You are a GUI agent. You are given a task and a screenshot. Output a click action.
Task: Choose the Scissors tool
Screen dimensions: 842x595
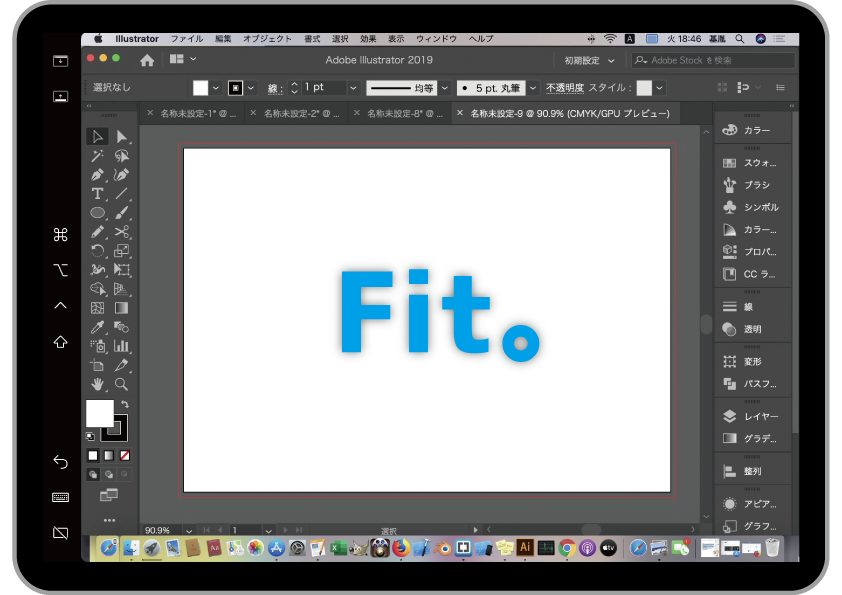tap(121, 232)
